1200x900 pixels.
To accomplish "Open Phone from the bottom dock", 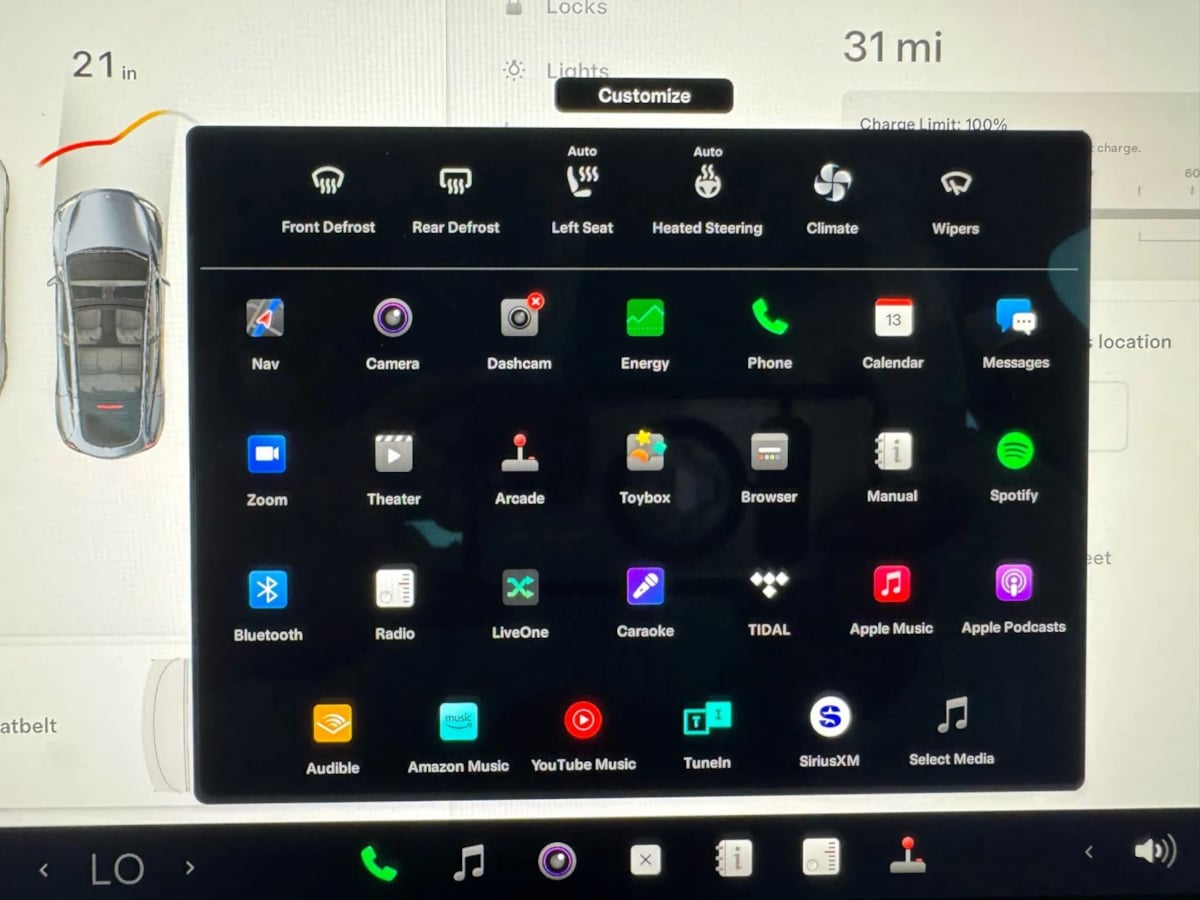I will (378, 862).
